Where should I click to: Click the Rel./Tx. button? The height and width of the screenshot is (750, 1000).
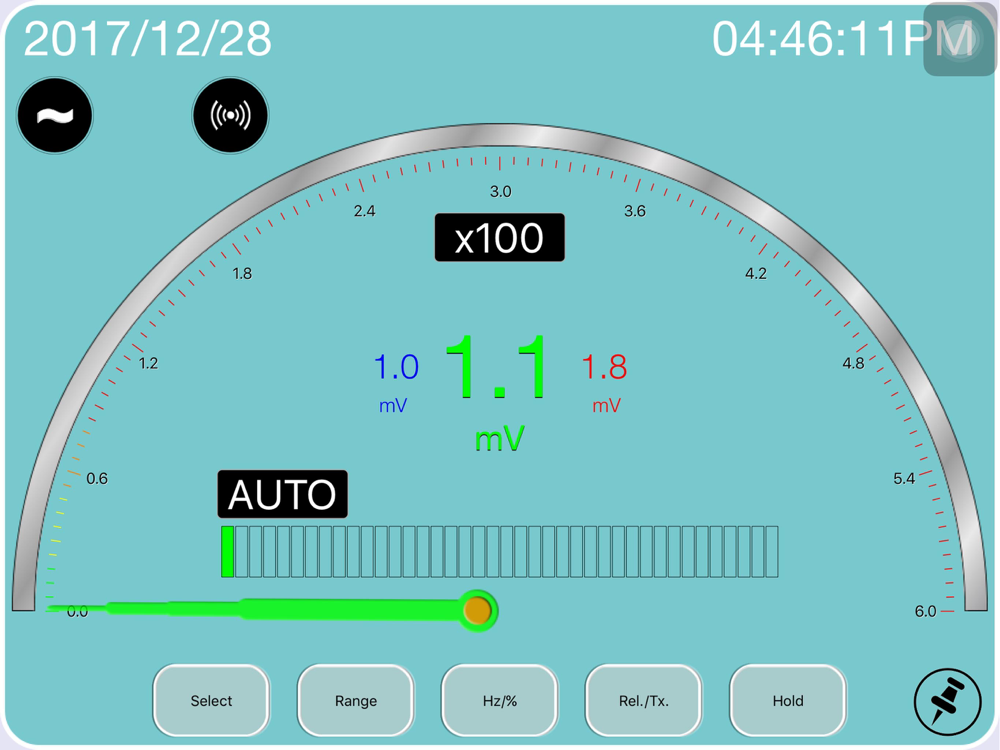tap(644, 700)
